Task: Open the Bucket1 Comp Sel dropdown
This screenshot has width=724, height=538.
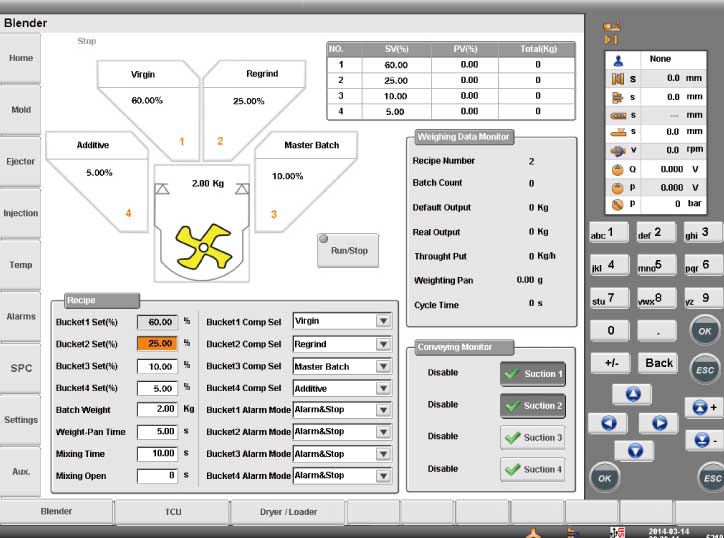Action: point(382,321)
